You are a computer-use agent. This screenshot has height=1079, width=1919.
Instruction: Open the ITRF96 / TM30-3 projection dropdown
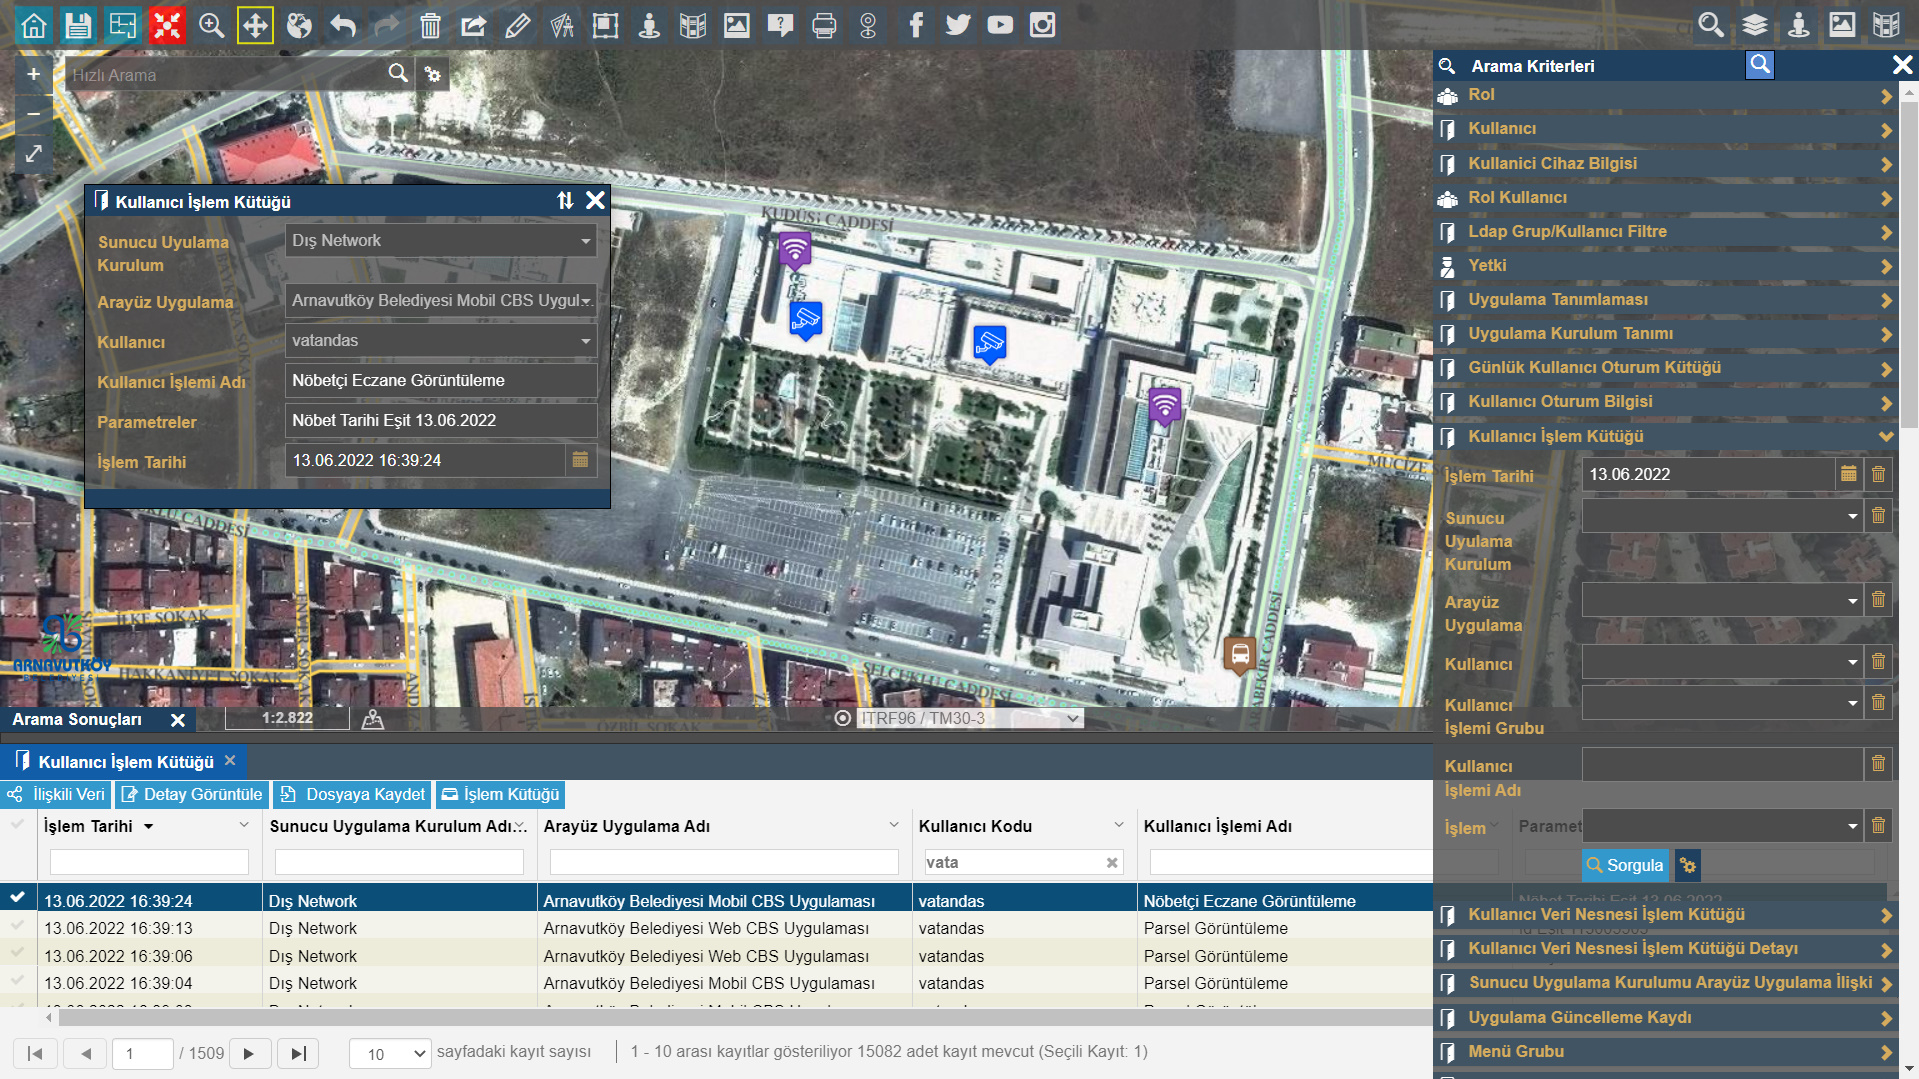970,718
